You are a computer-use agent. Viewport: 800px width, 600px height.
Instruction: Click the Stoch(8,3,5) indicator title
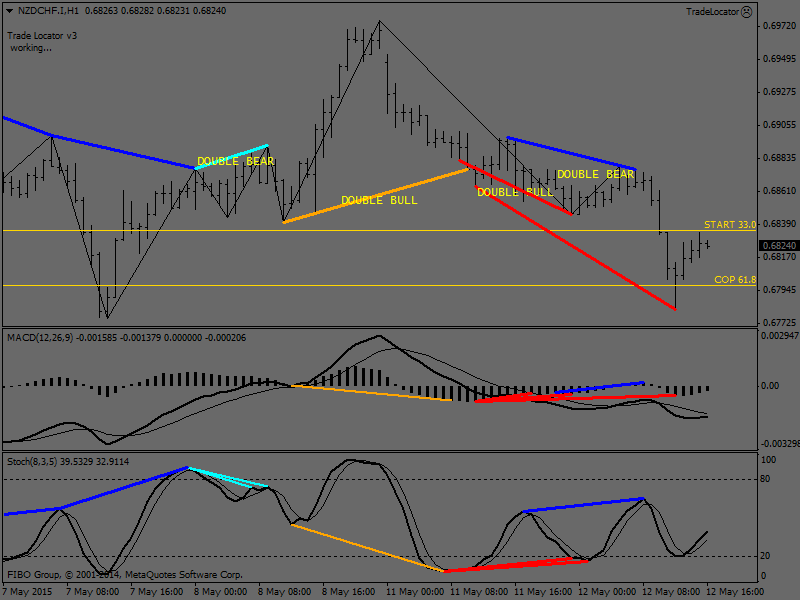(x=35, y=461)
